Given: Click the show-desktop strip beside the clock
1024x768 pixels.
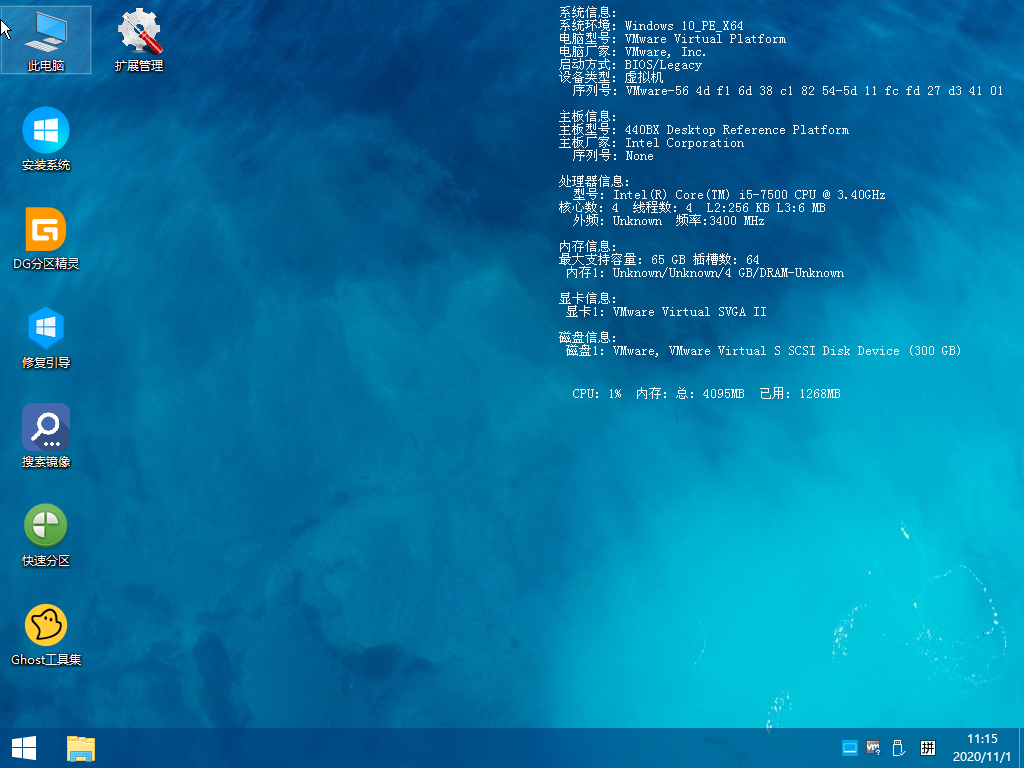Looking at the screenshot, I should [1021, 748].
